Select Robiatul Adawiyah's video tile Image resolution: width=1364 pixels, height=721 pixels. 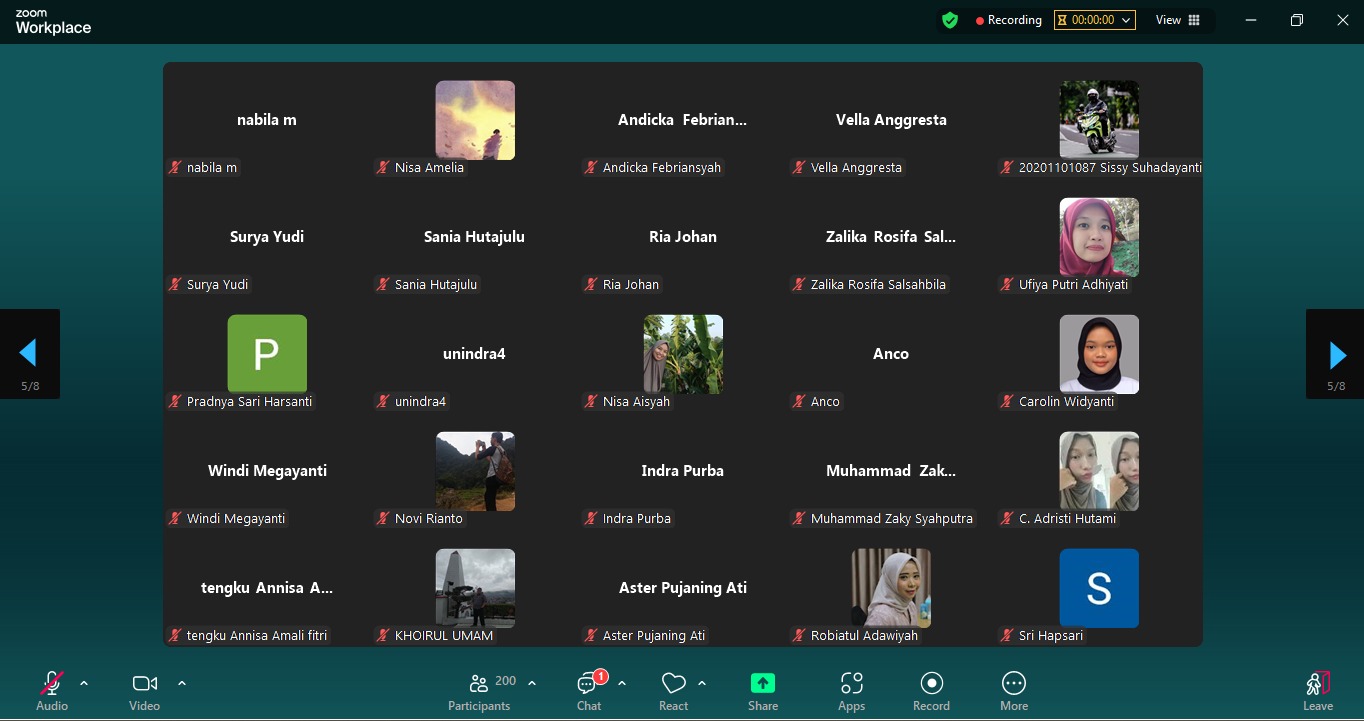pyautogui.click(x=891, y=588)
